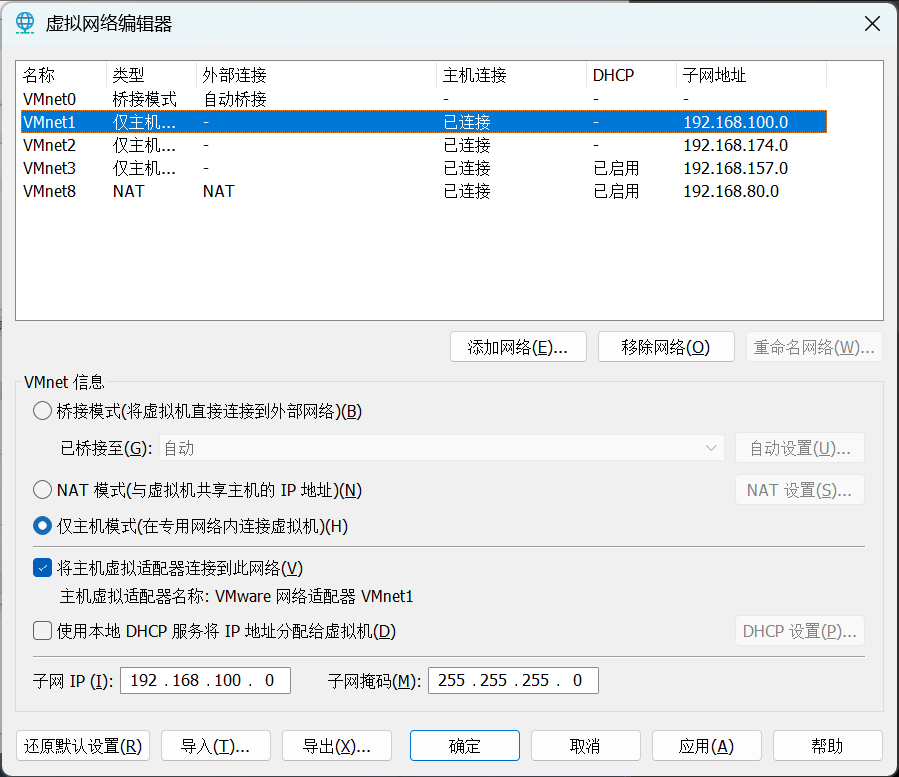Click 自动桥接 cell in VMnet0 row
899x777 pixels.
point(235,99)
